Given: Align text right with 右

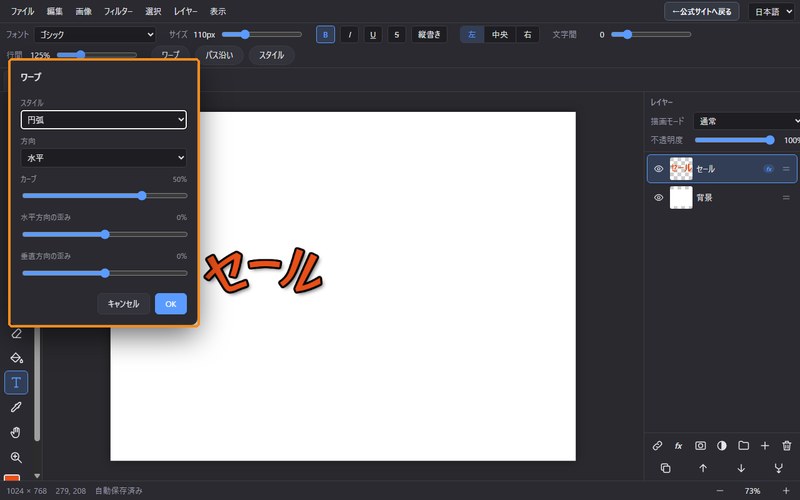Looking at the screenshot, I should pos(528,35).
